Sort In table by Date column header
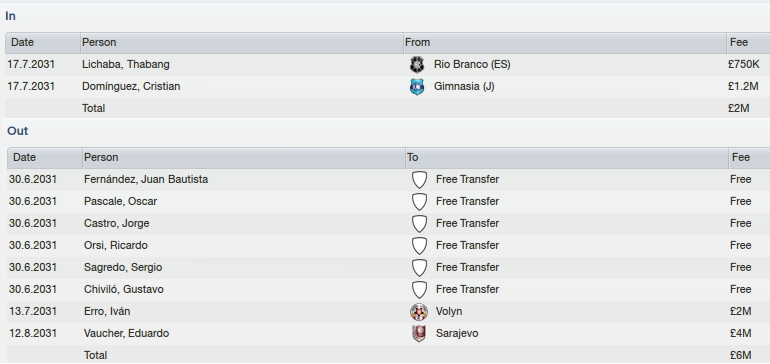This screenshot has height=364, width=770. (x=43, y=43)
